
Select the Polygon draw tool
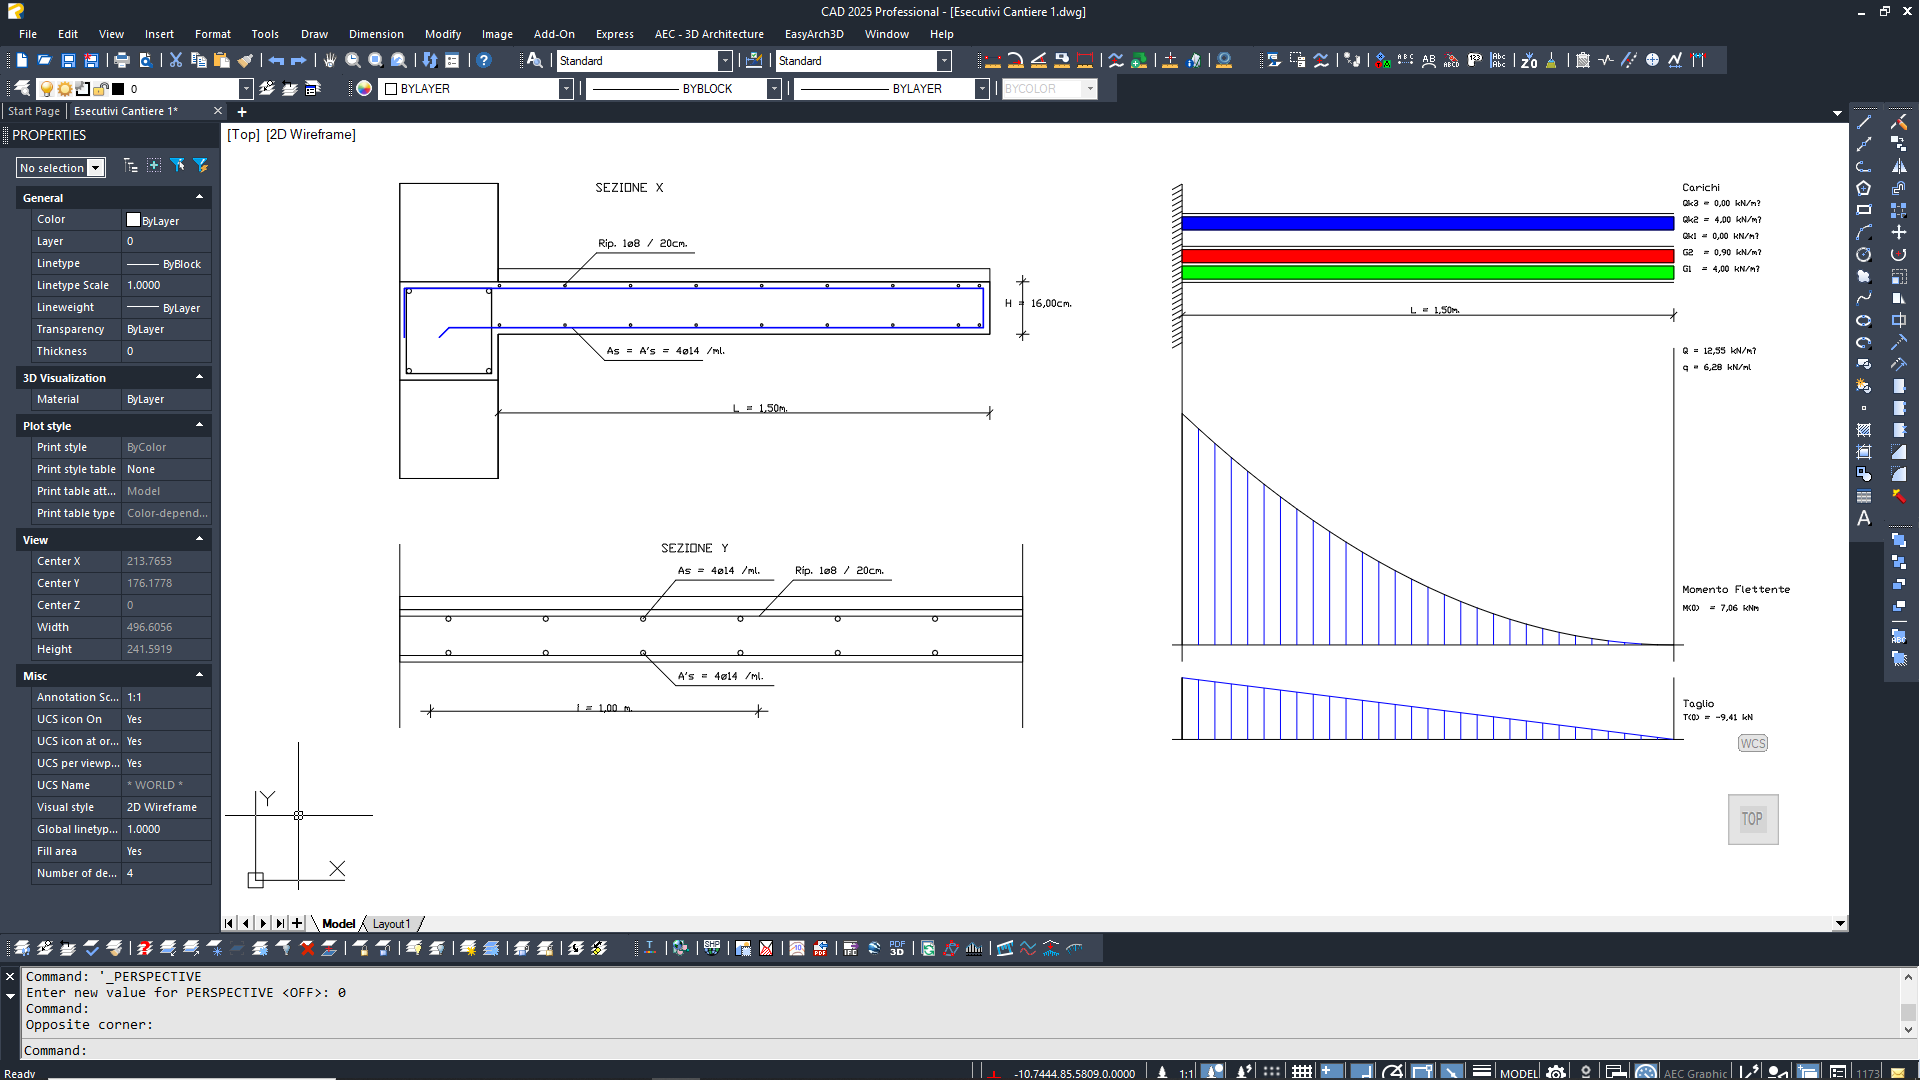[1864, 189]
